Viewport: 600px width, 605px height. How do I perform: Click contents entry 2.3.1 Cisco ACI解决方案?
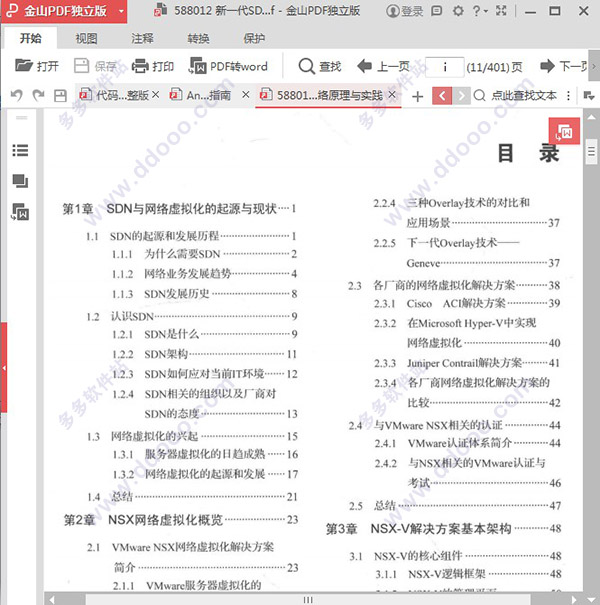tap(467, 303)
